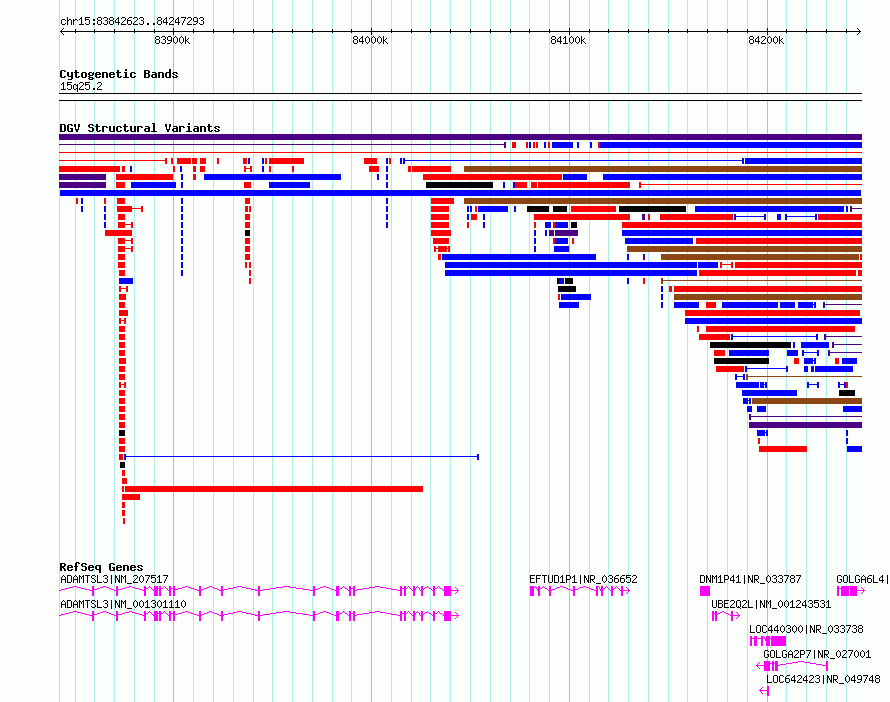Image resolution: width=890 pixels, height=702 pixels.
Task: Click the small LOC642423 gene arrow glyph
Action: pyautogui.click(x=764, y=691)
